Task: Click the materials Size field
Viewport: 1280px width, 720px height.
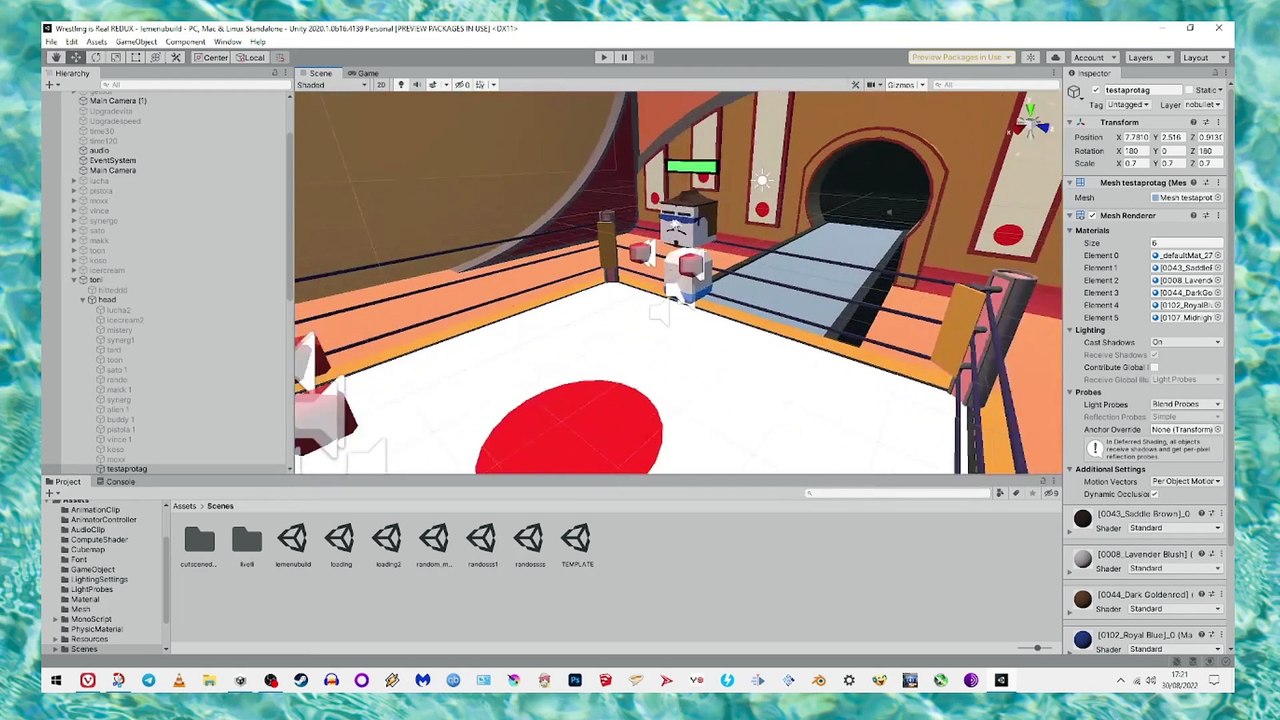Action: (x=1186, y=243)
